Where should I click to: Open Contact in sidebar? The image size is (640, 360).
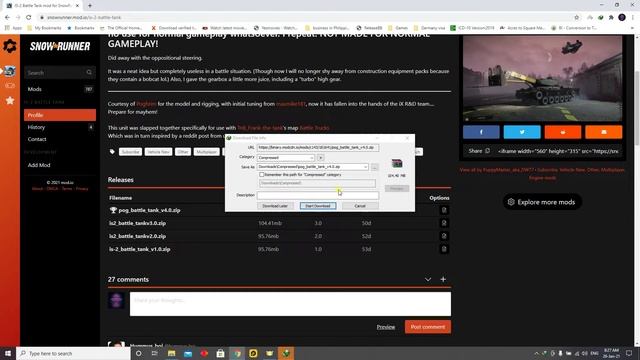tap(60, 139)
